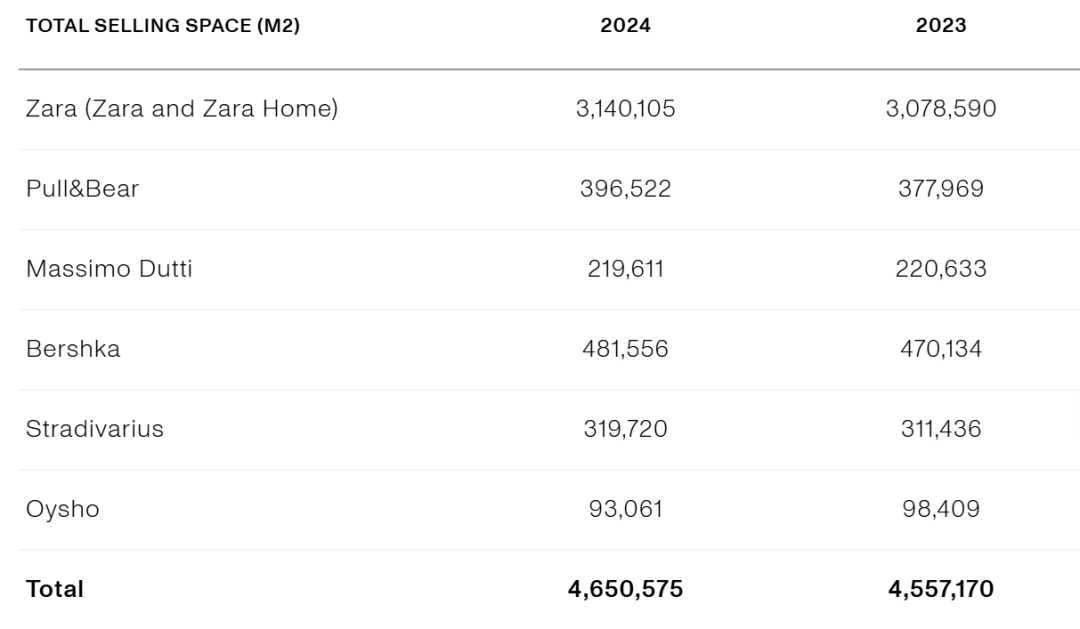The width and height of the screenshot is (1080, 629).
Task: Click the bold Total row label
Action: 54,589
